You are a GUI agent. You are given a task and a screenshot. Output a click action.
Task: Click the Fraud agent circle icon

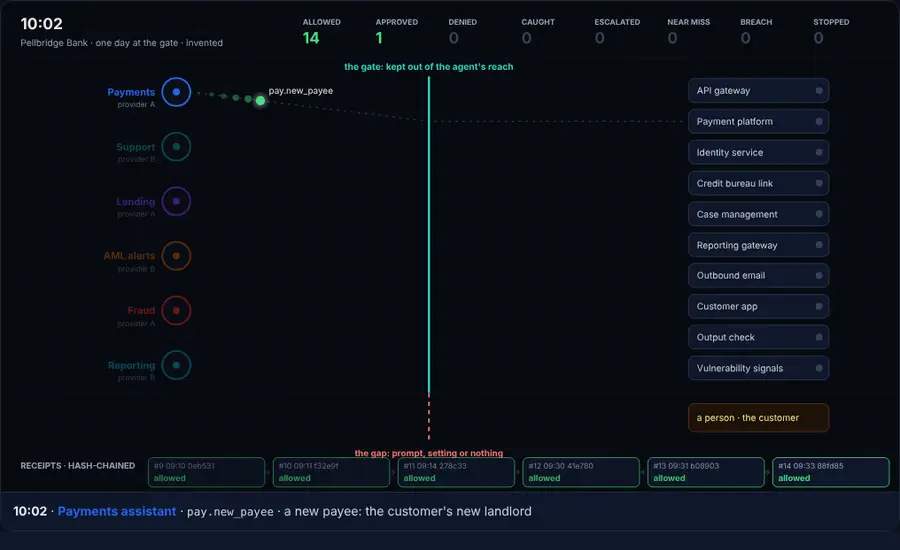[176, 311]
